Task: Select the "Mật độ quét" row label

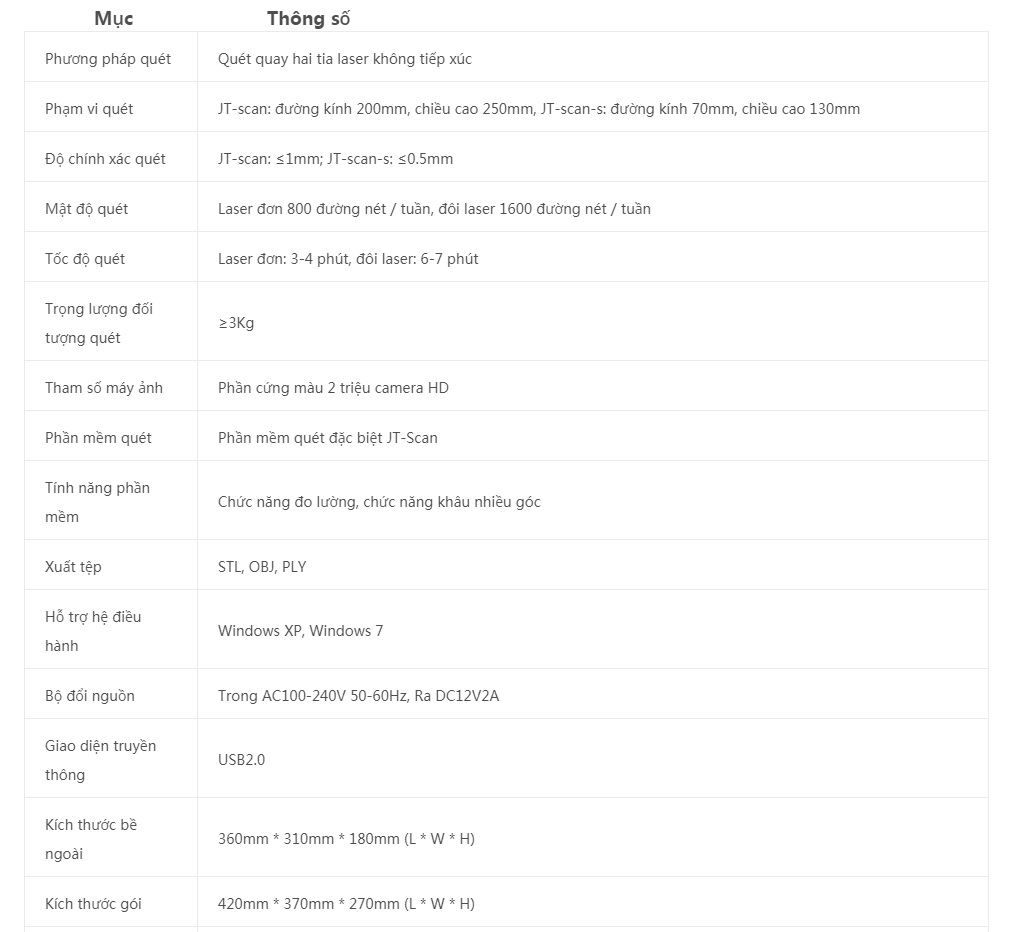Action: coord(86,209)
